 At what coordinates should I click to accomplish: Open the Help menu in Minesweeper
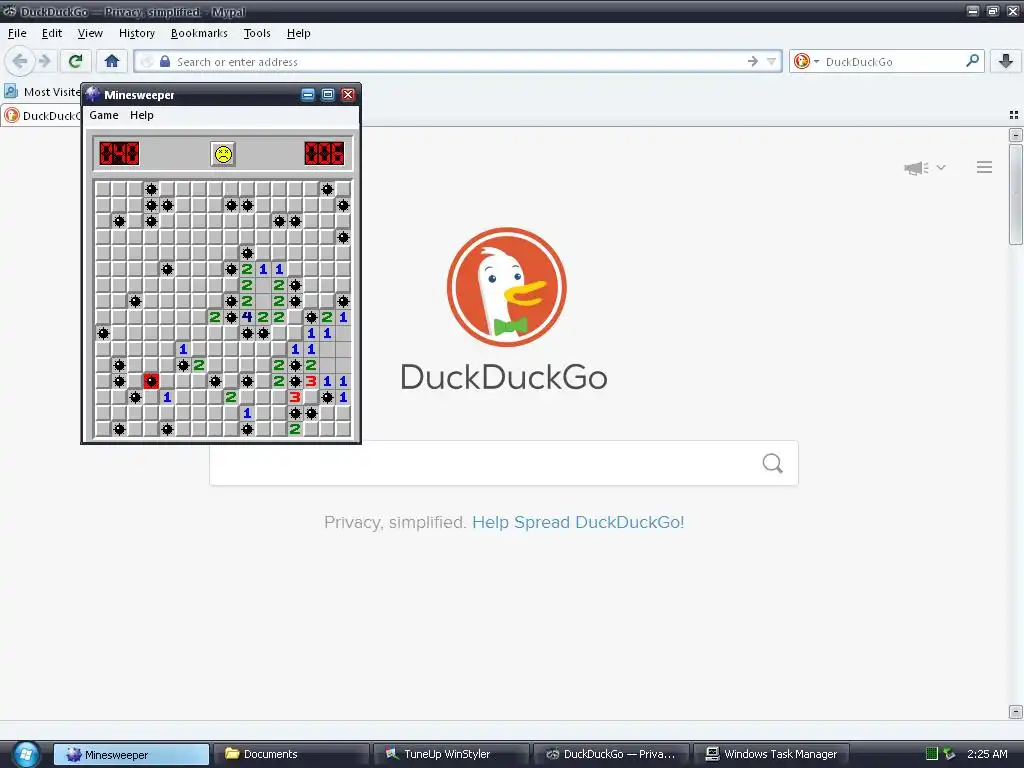142,115
